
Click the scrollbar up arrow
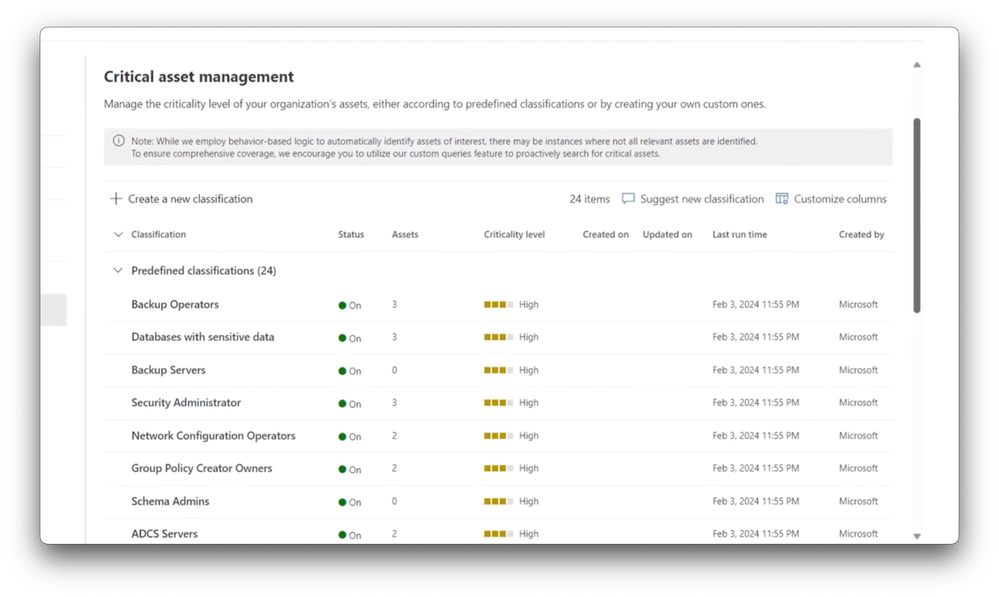tap(917, 65)
